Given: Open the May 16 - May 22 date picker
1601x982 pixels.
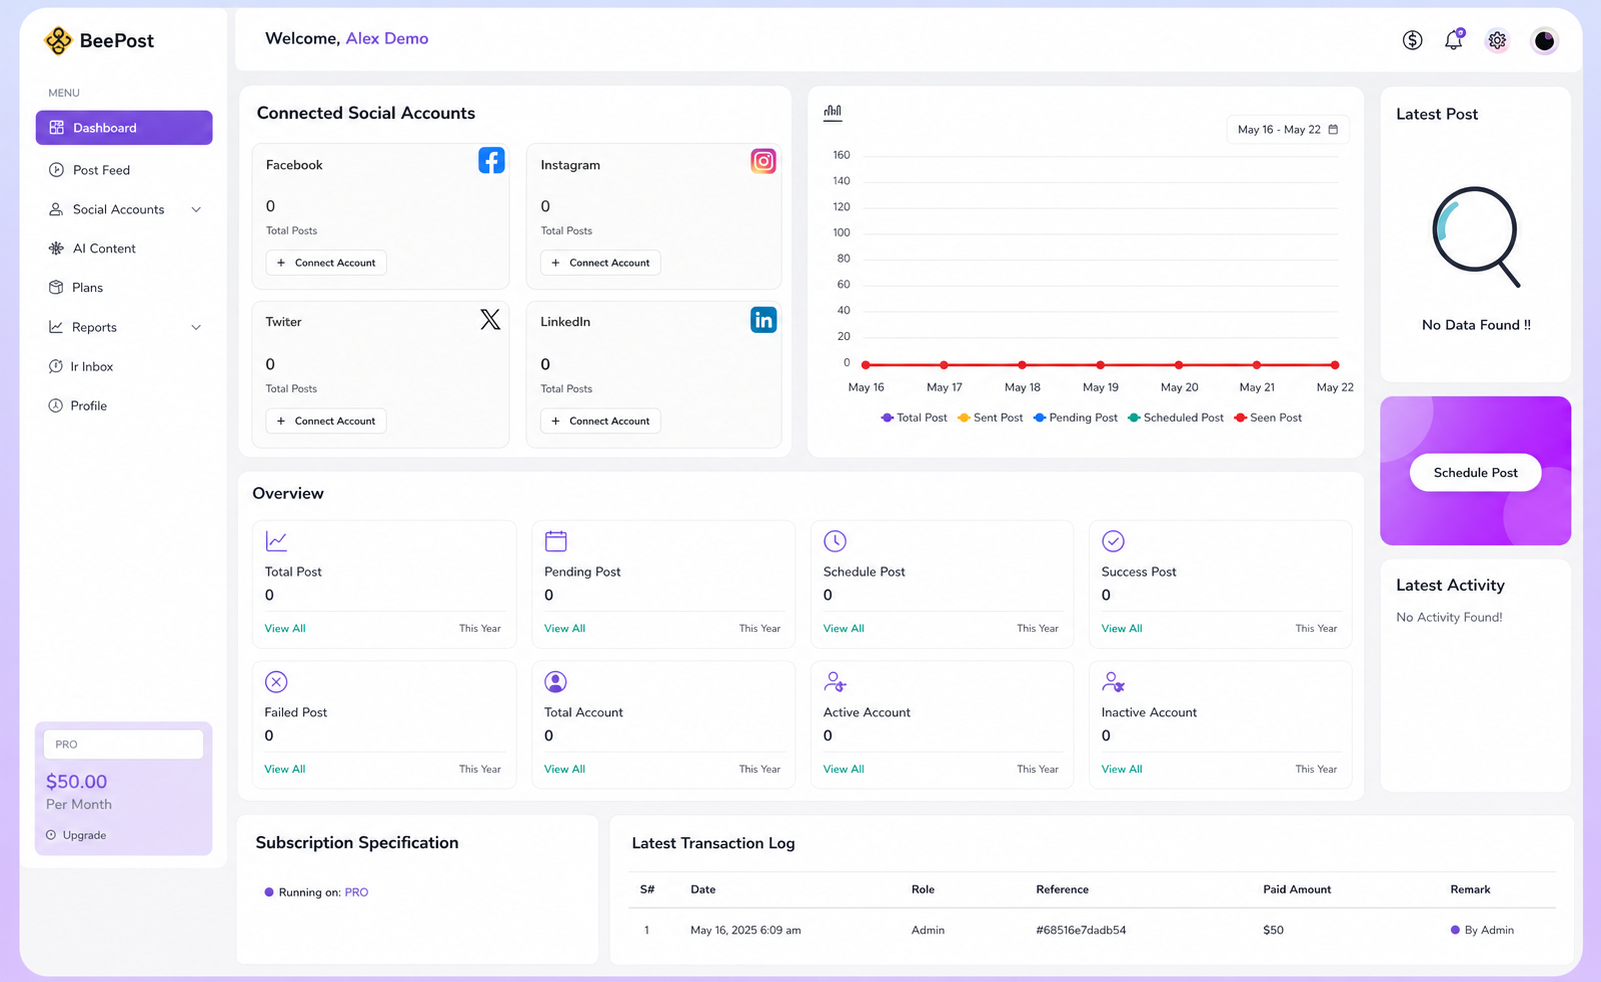Looking at the screenshot, I should point(1287,130).
